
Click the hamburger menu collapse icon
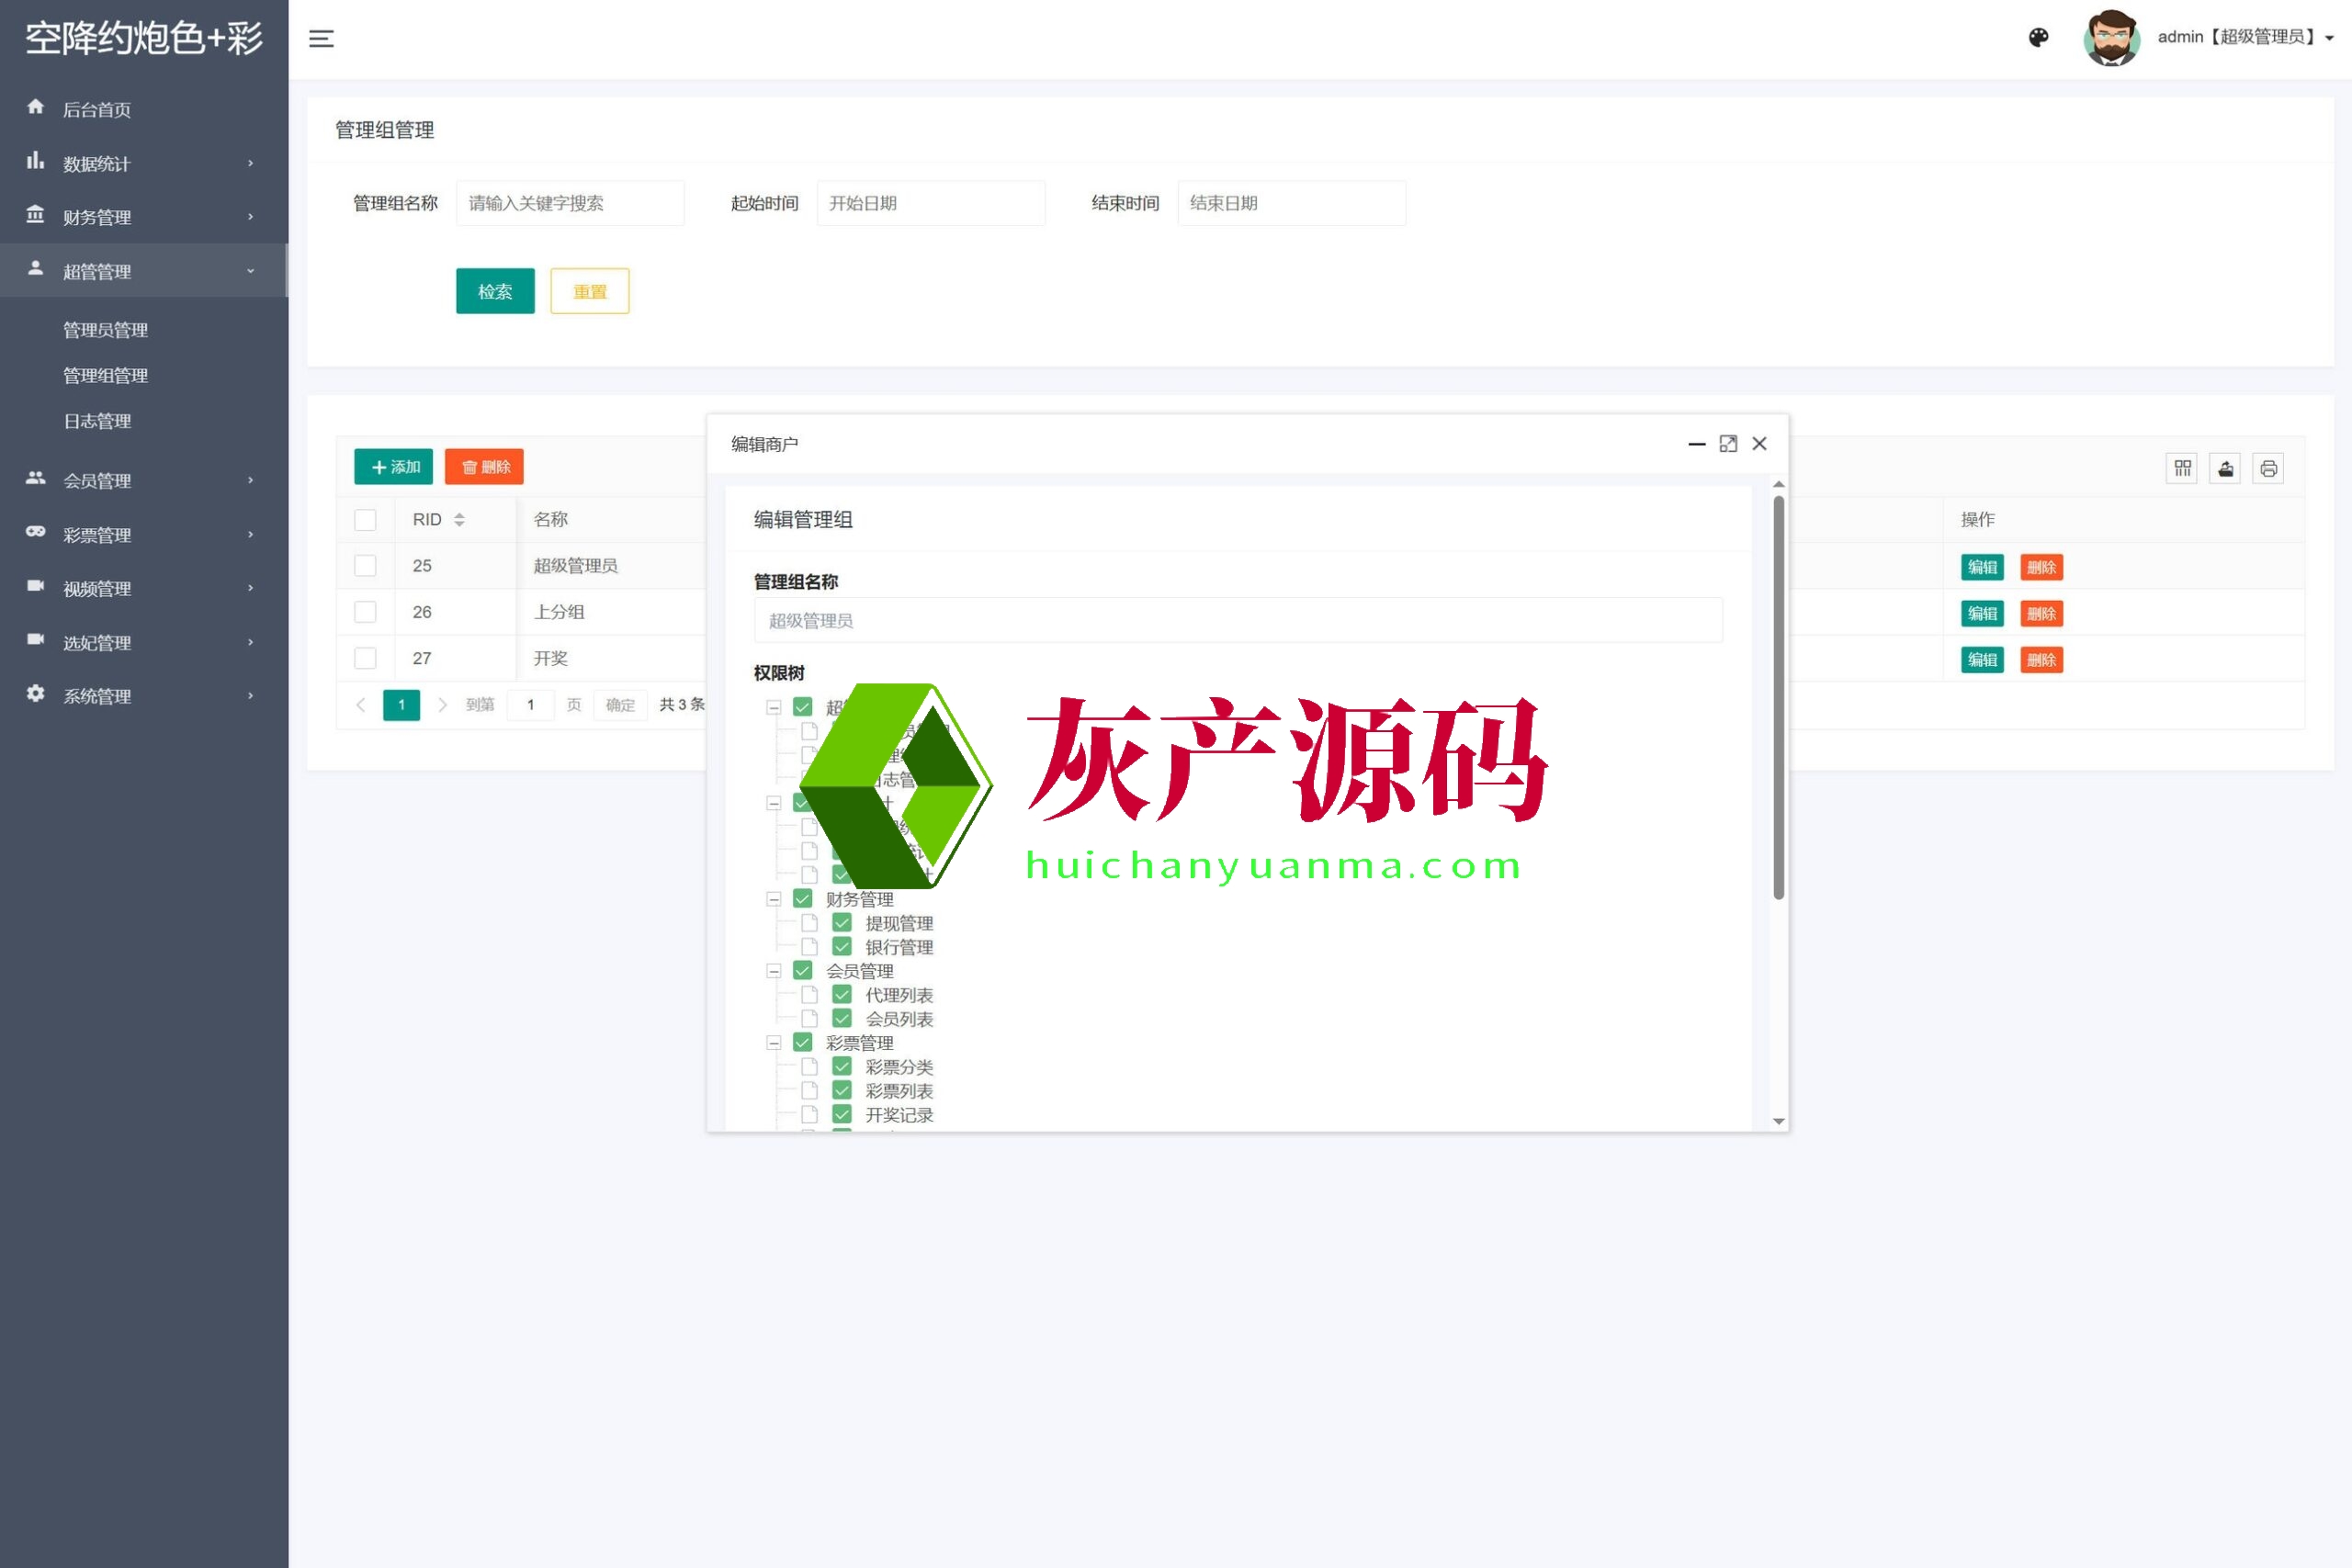pos(321,39)
